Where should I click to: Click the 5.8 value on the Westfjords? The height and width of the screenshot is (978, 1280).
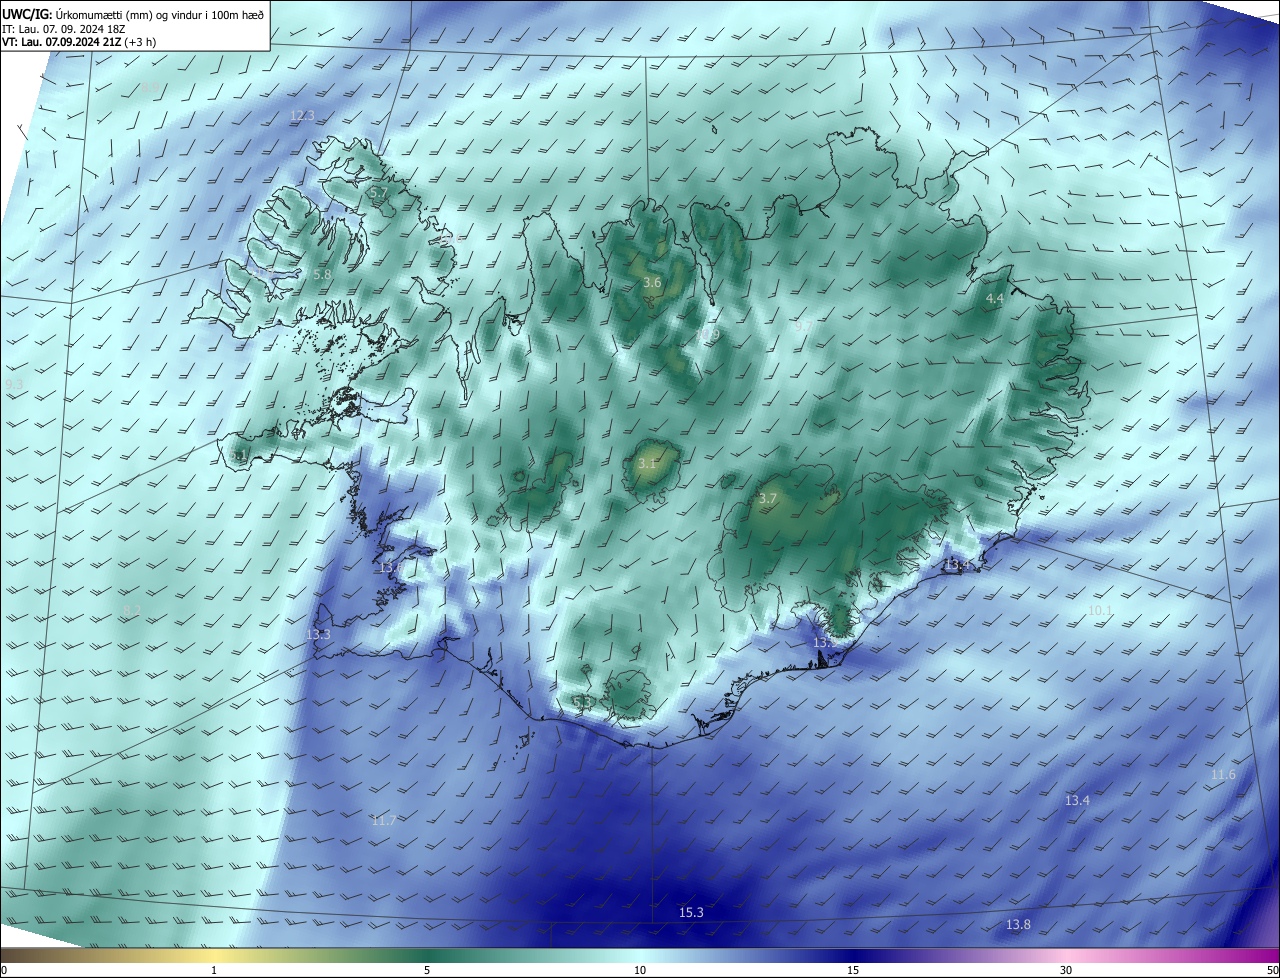tap(322, 274)
